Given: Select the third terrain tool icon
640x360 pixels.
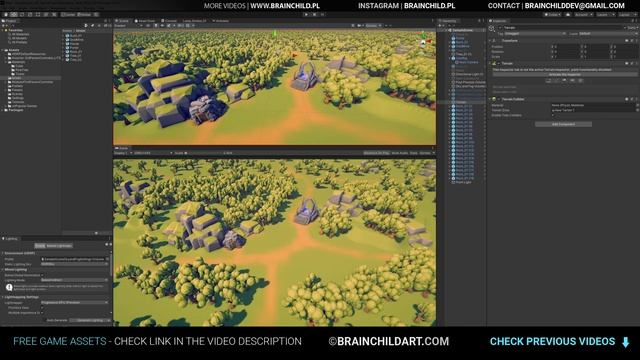Looking at the screenshot, I should pyautogui.click(x=564, y=80).
